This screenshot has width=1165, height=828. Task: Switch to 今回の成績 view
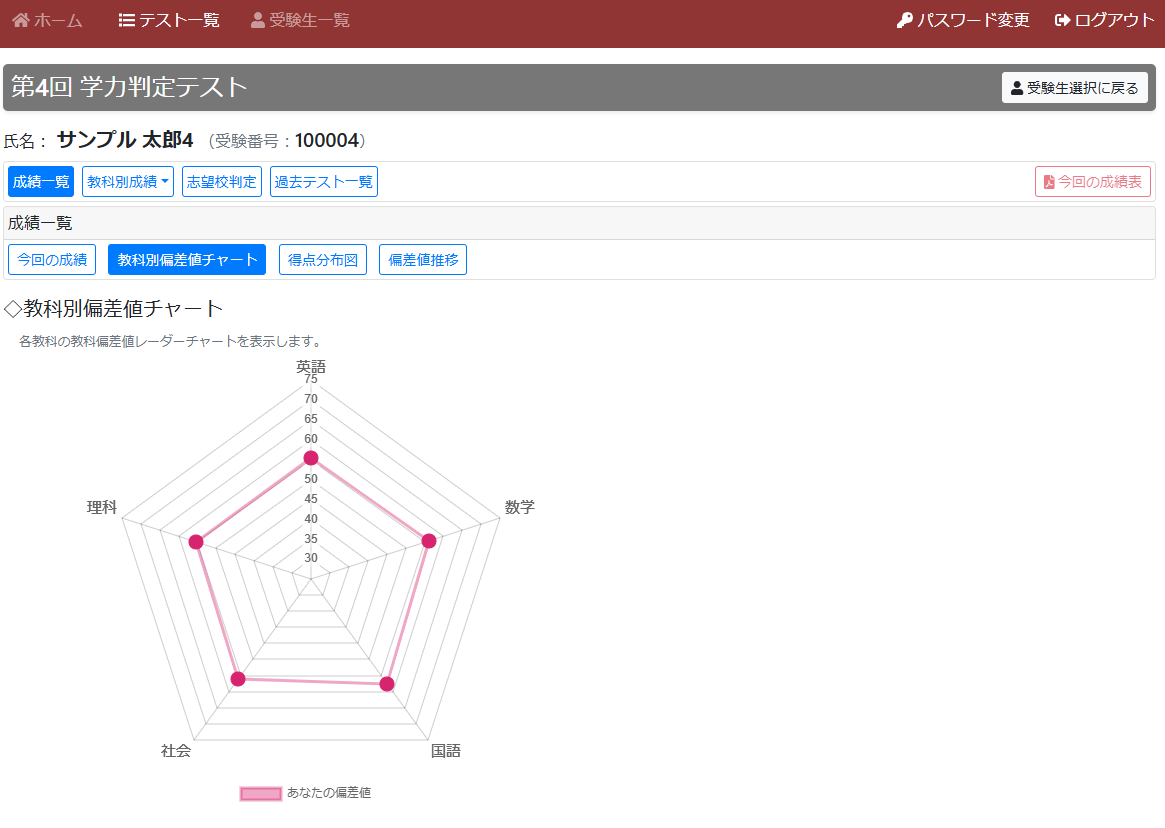click(52, 259)
